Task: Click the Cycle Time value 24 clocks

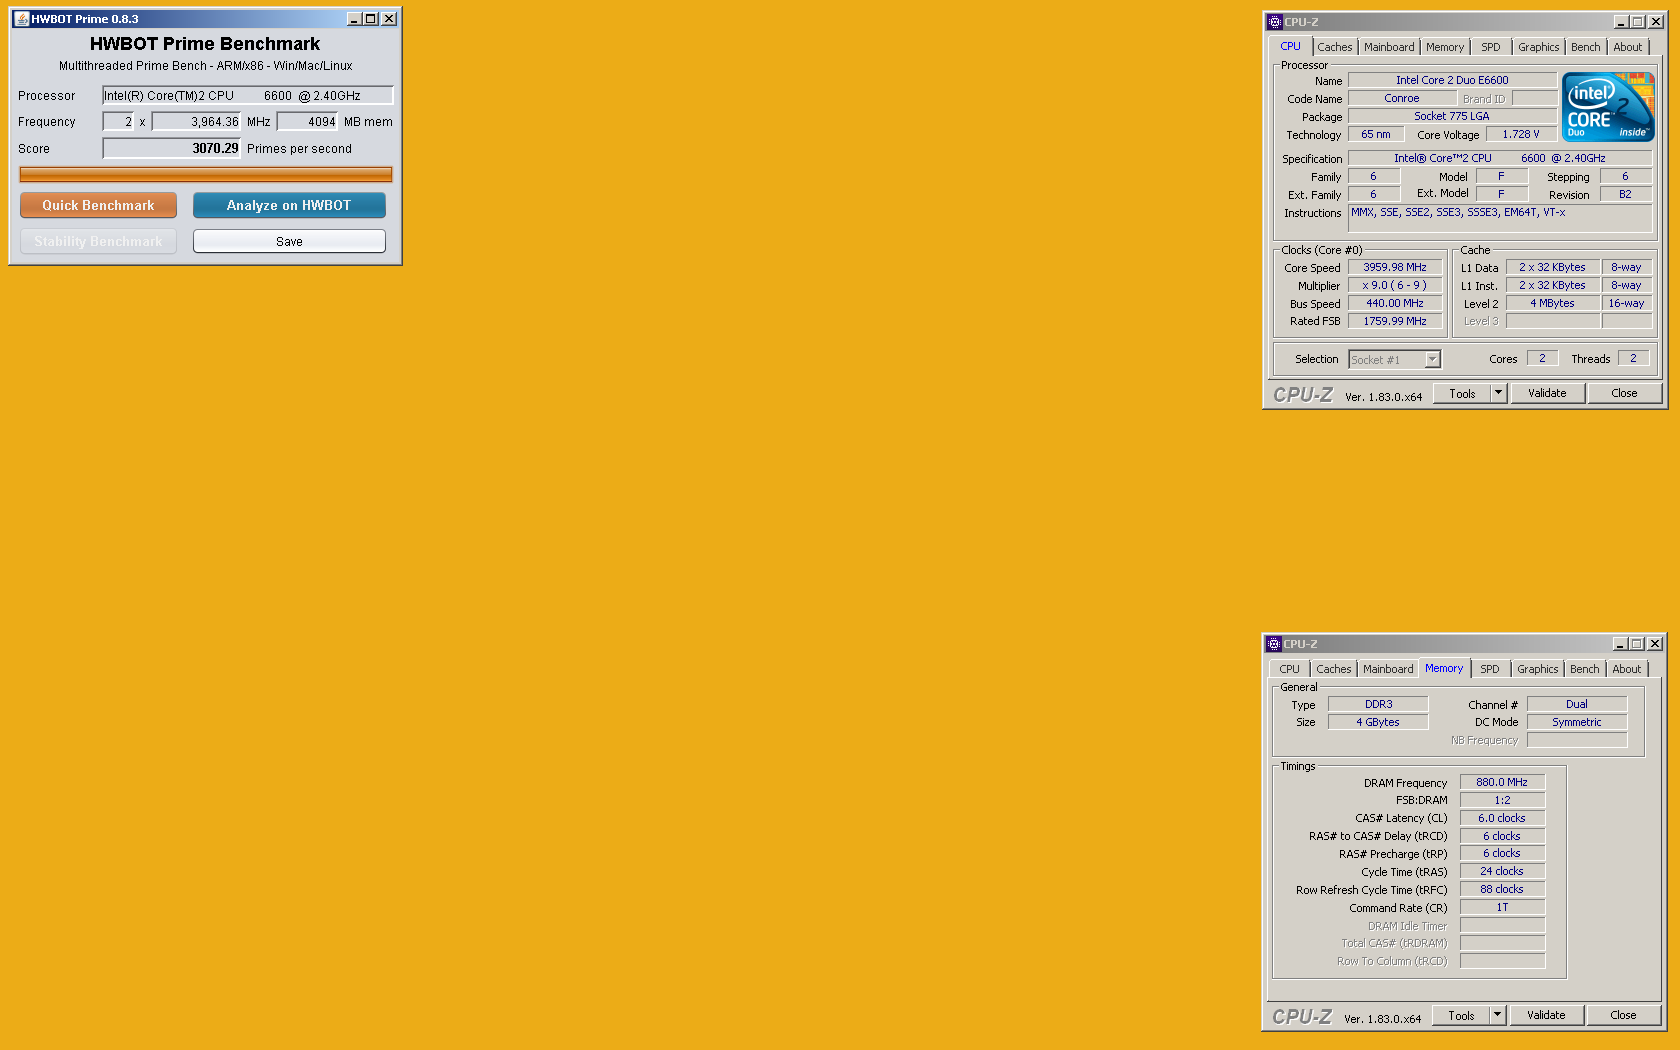Action: 1502,871
